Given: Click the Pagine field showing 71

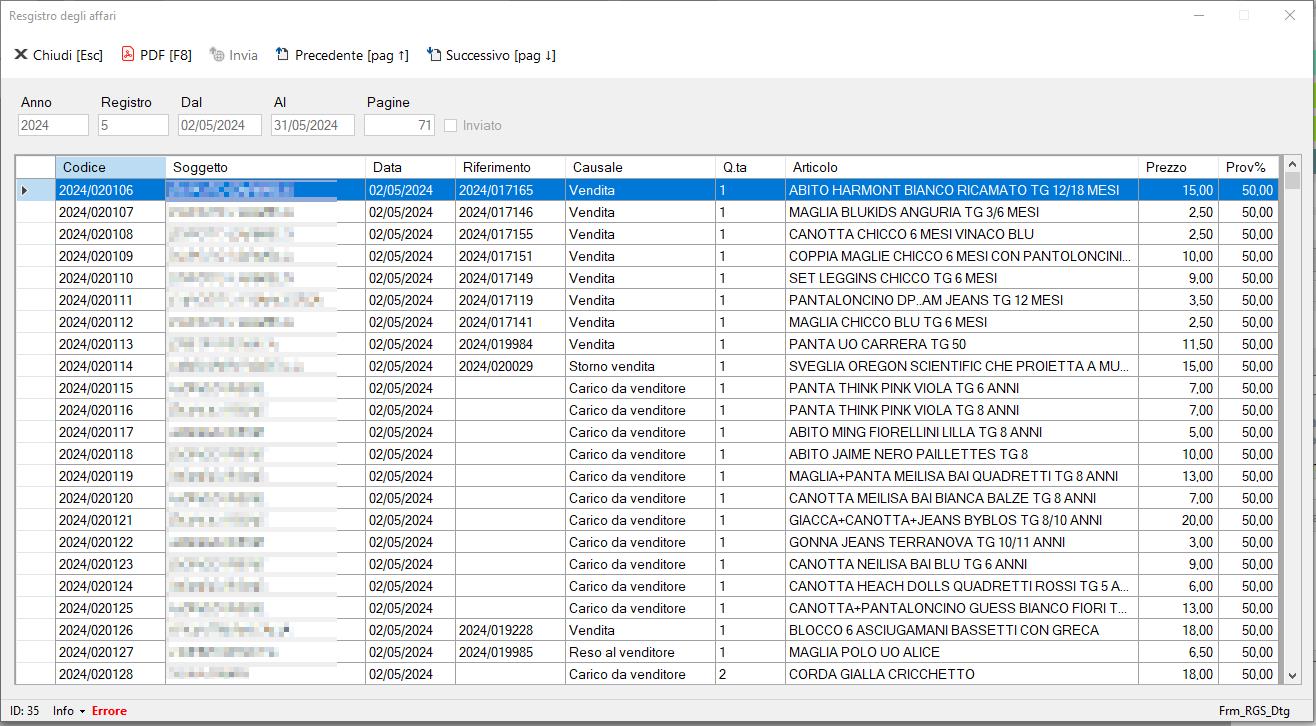Looking at the screenshot, I should (x=399, y=125).
